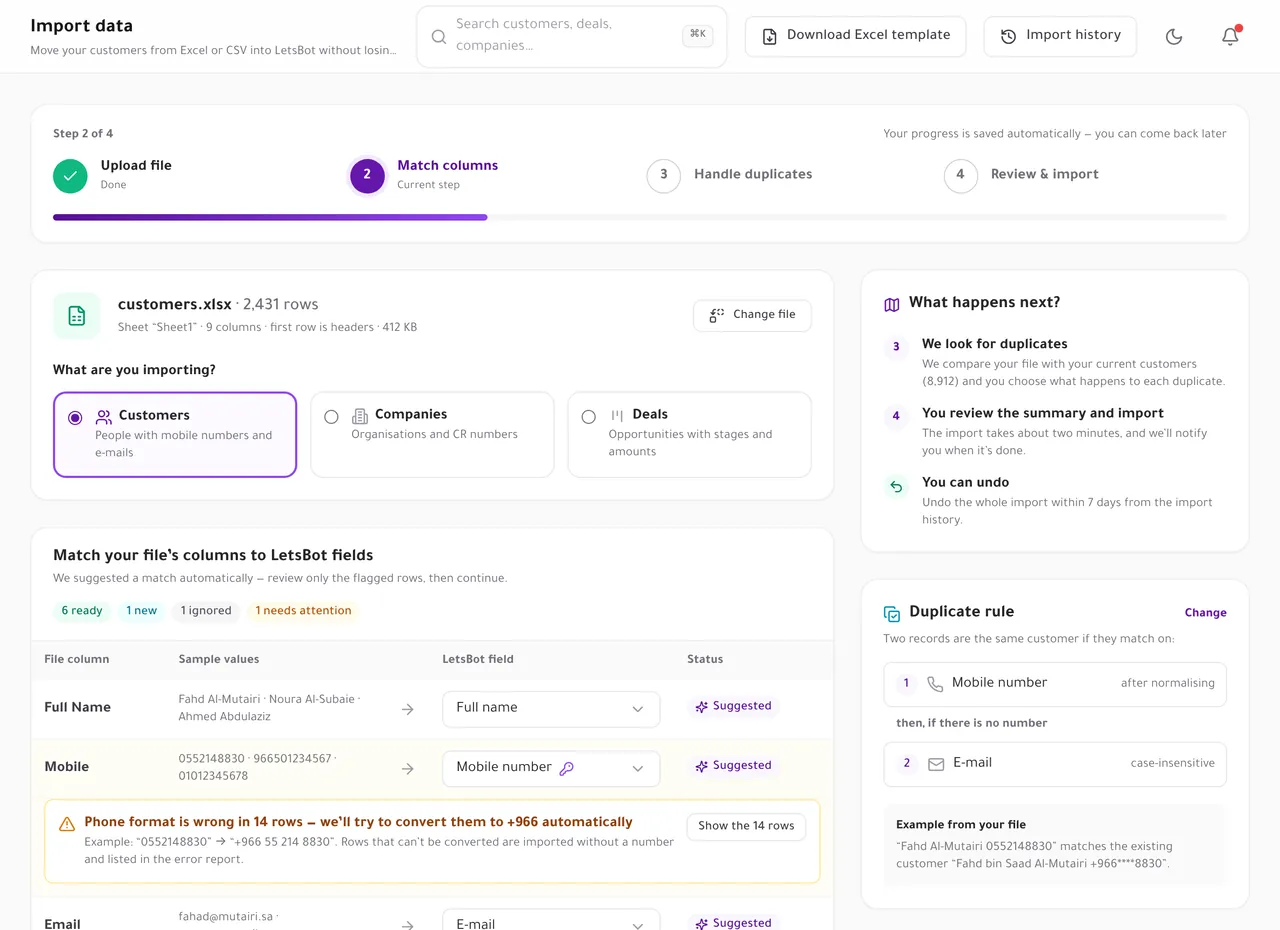Filter by 1 new chip
Viewport: 1280px width, 930px height.
coord(142,611)
